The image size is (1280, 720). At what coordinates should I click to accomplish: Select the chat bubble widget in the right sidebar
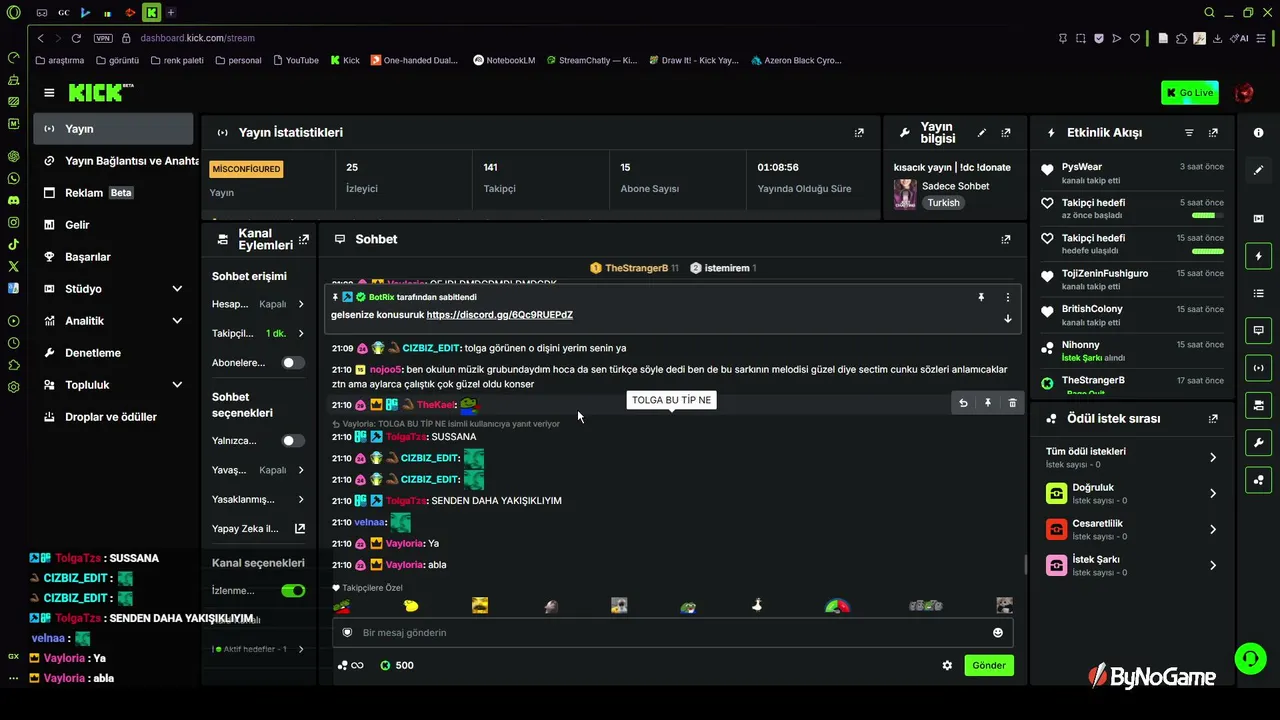click(1258, 330)
